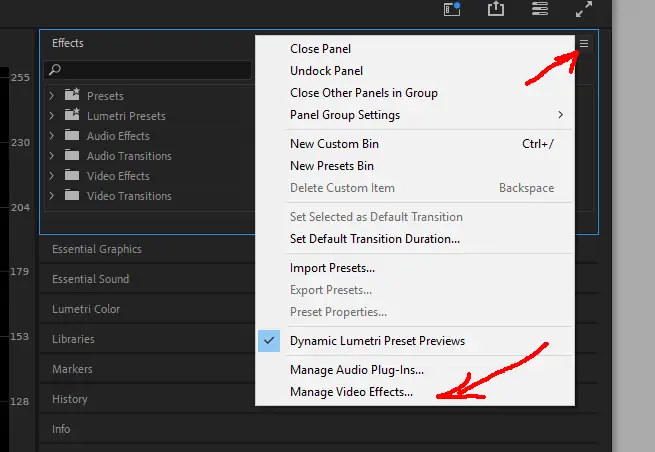Open the Libraries panel
This screenshot has height=452, width=655.
73,339
